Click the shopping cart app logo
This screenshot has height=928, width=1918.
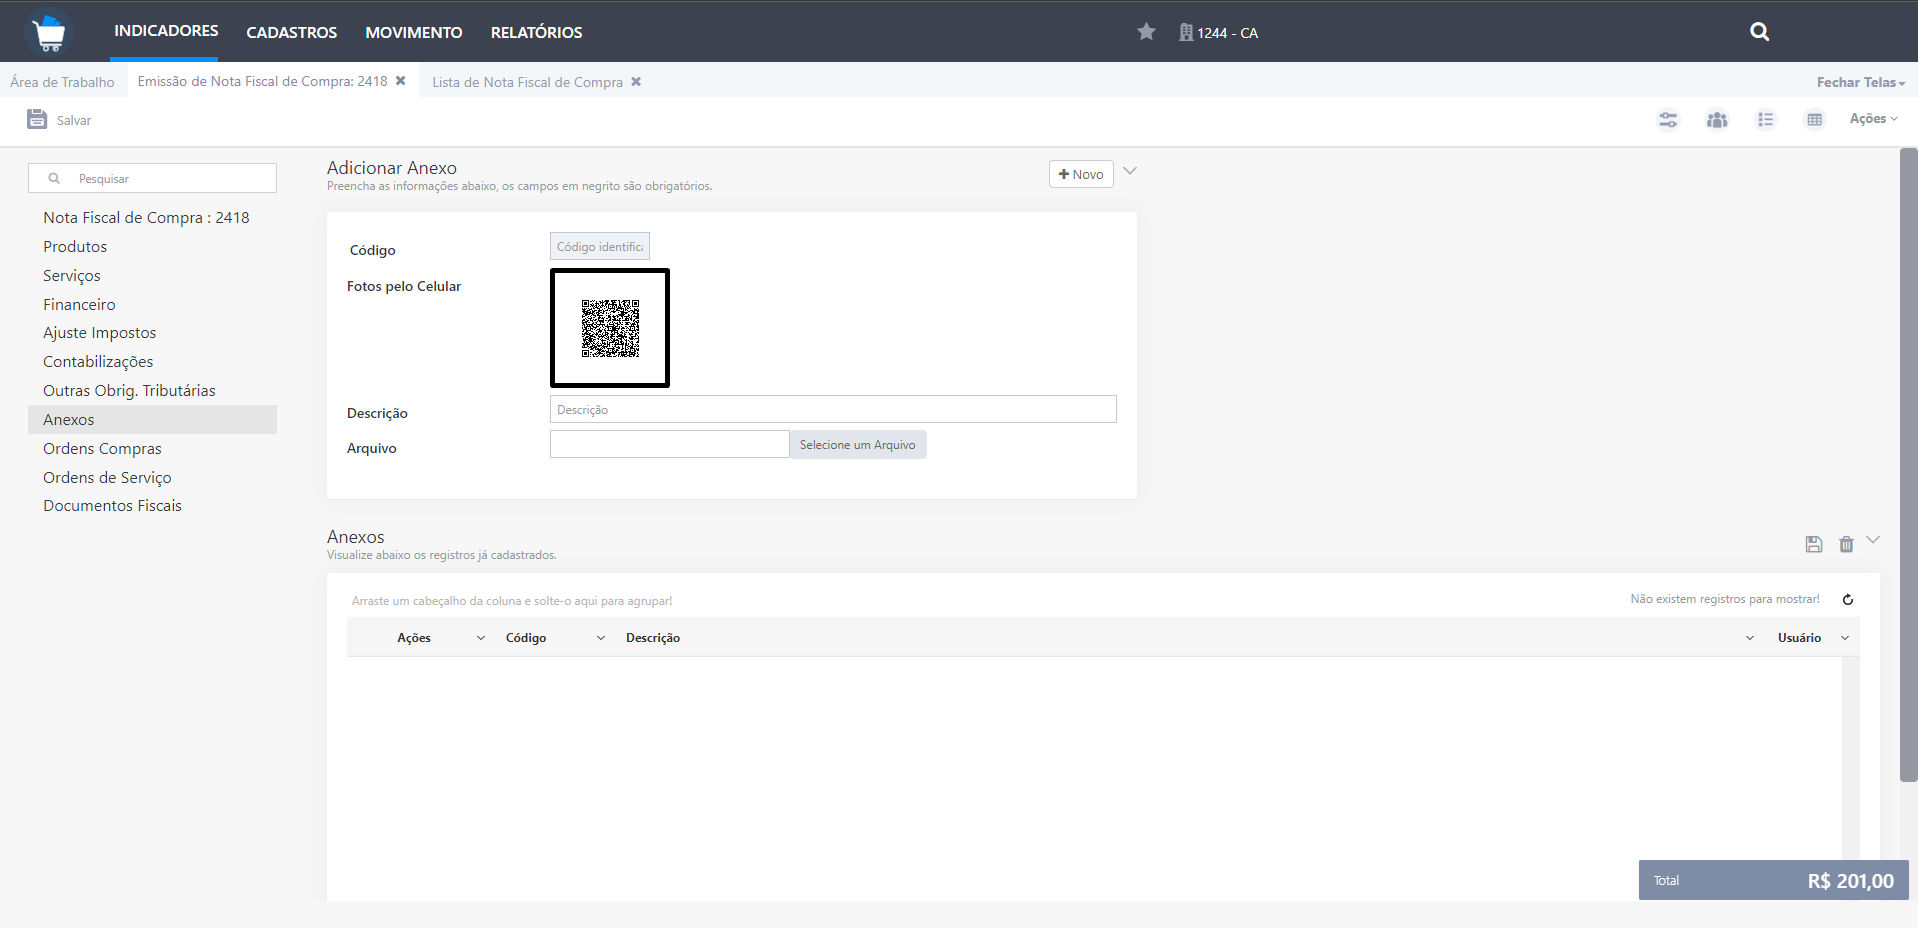point(49,33)
